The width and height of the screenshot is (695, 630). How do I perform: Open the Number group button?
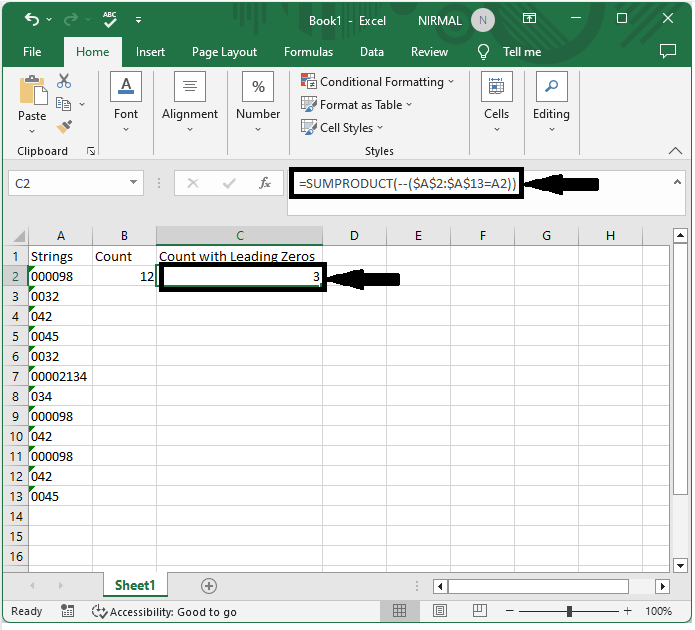coord(258,102)
